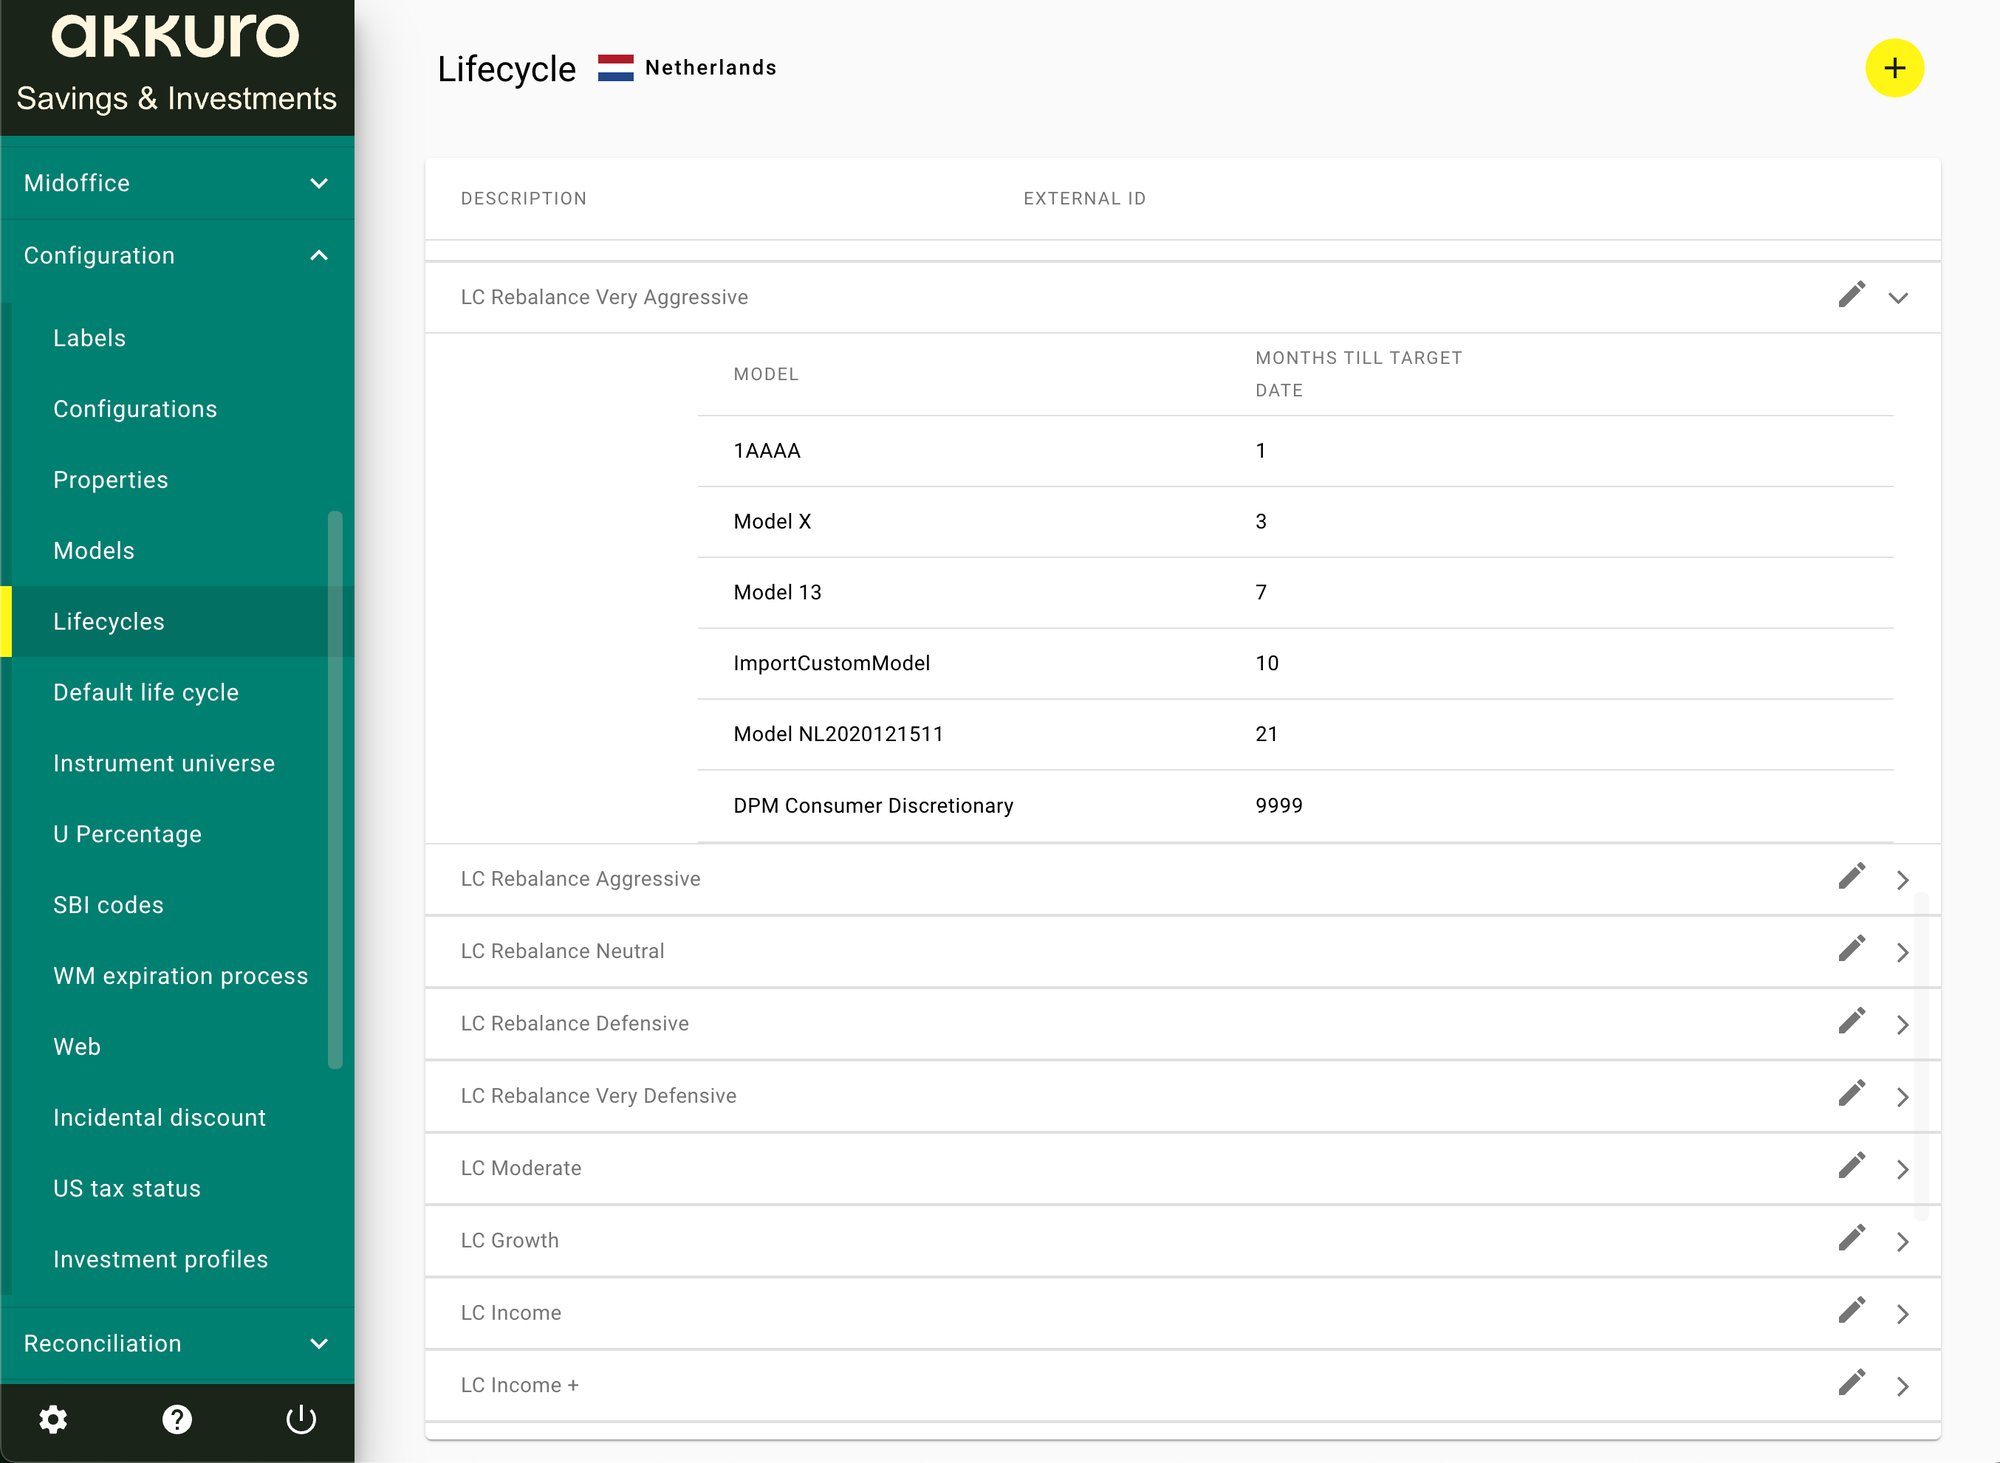Expand the LC Income row chevron
This screenshot has height=1463, width=2000.
(1902, 1314)
